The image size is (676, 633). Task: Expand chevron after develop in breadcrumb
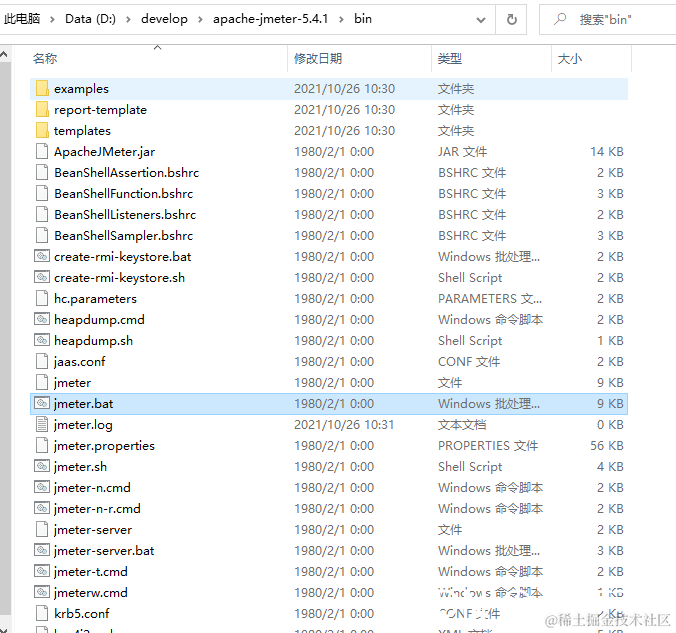[200, 19]
